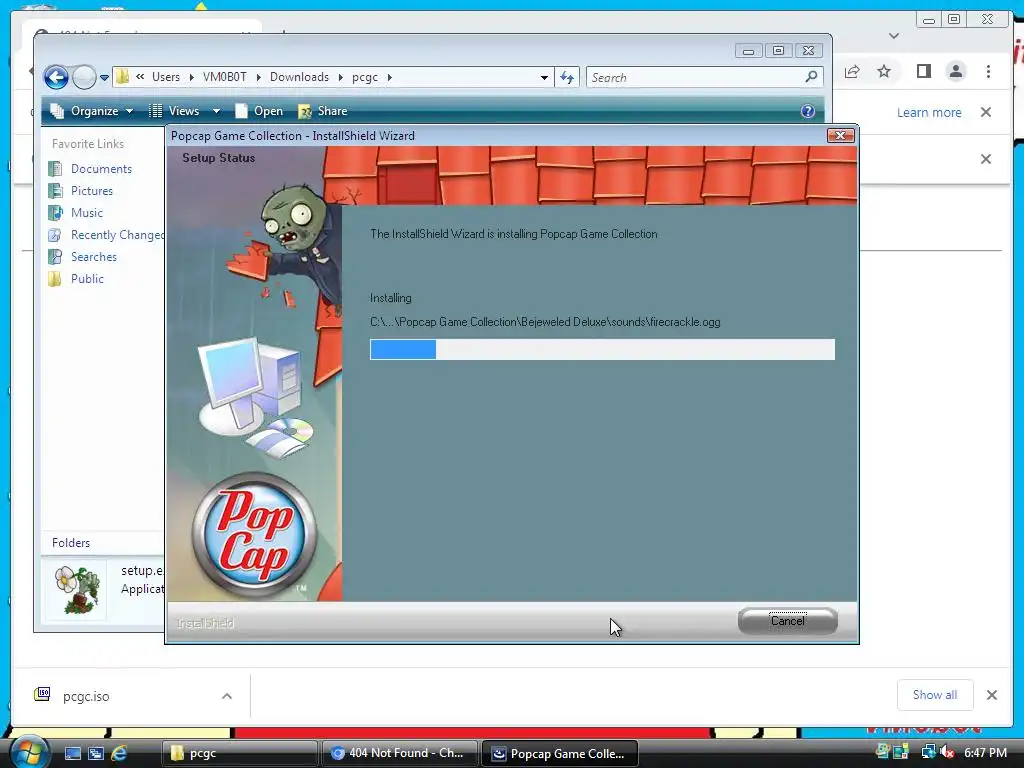This screenshot has width=1024, height=768.
Task: Click the network tray icon
Action: coord(928,752)
